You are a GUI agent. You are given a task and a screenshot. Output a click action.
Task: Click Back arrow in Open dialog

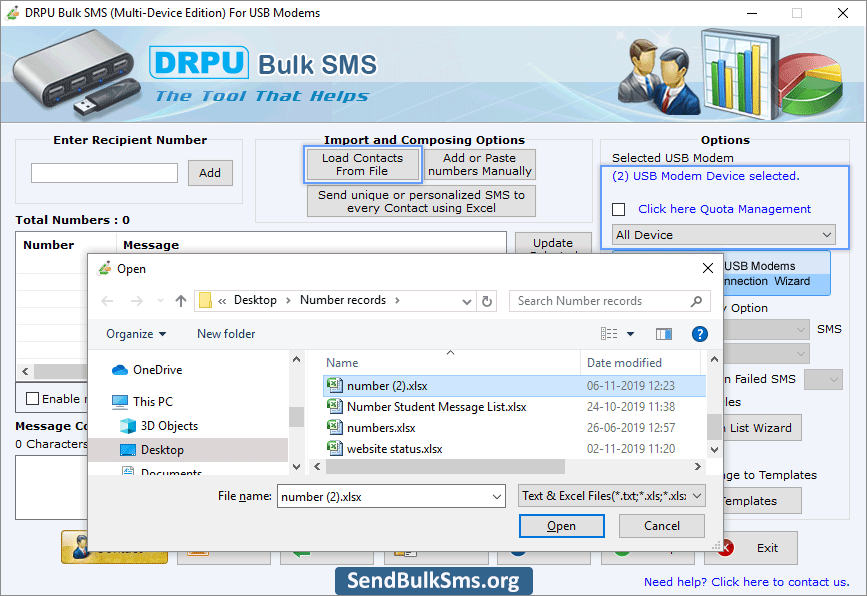point(107,301)
